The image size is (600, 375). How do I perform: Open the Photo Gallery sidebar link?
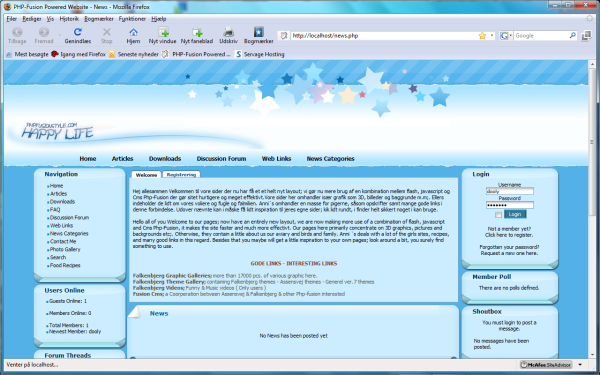(65, 249)
